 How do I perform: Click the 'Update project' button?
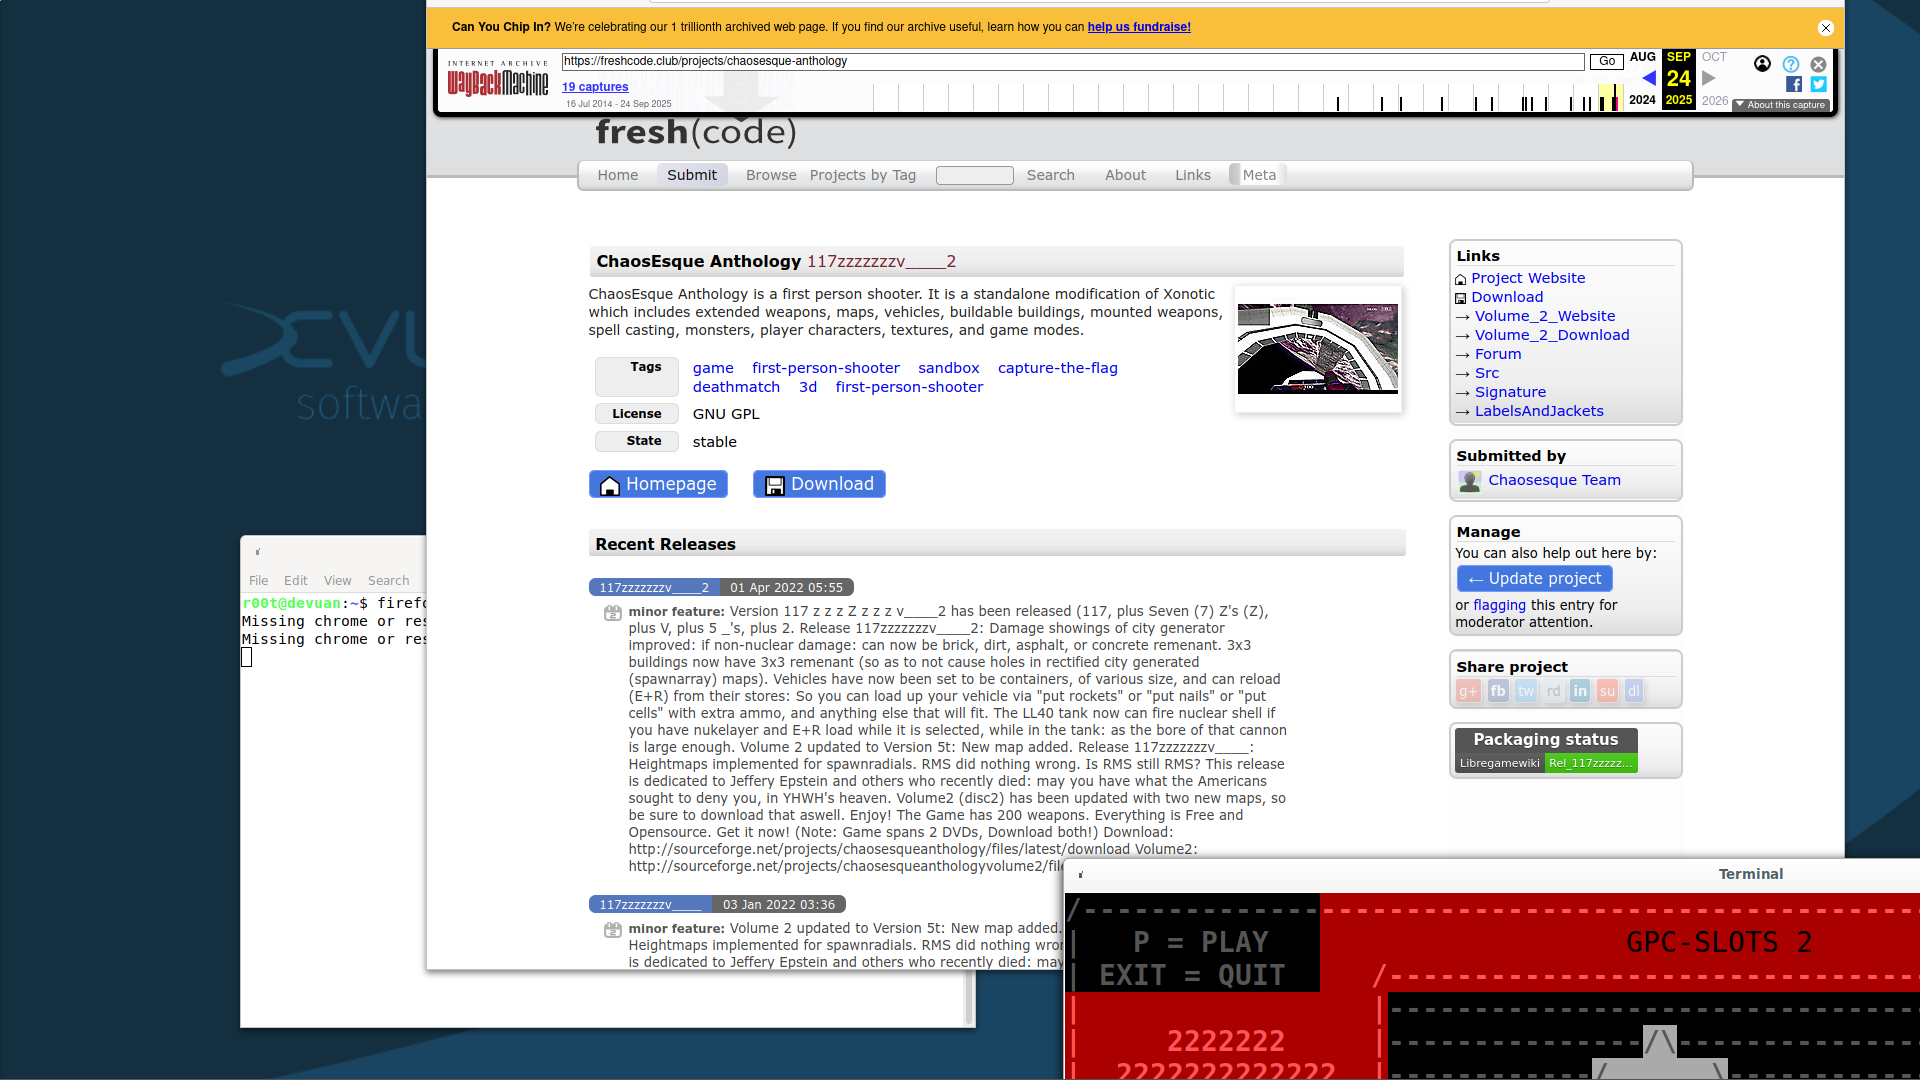(1534, 579)
